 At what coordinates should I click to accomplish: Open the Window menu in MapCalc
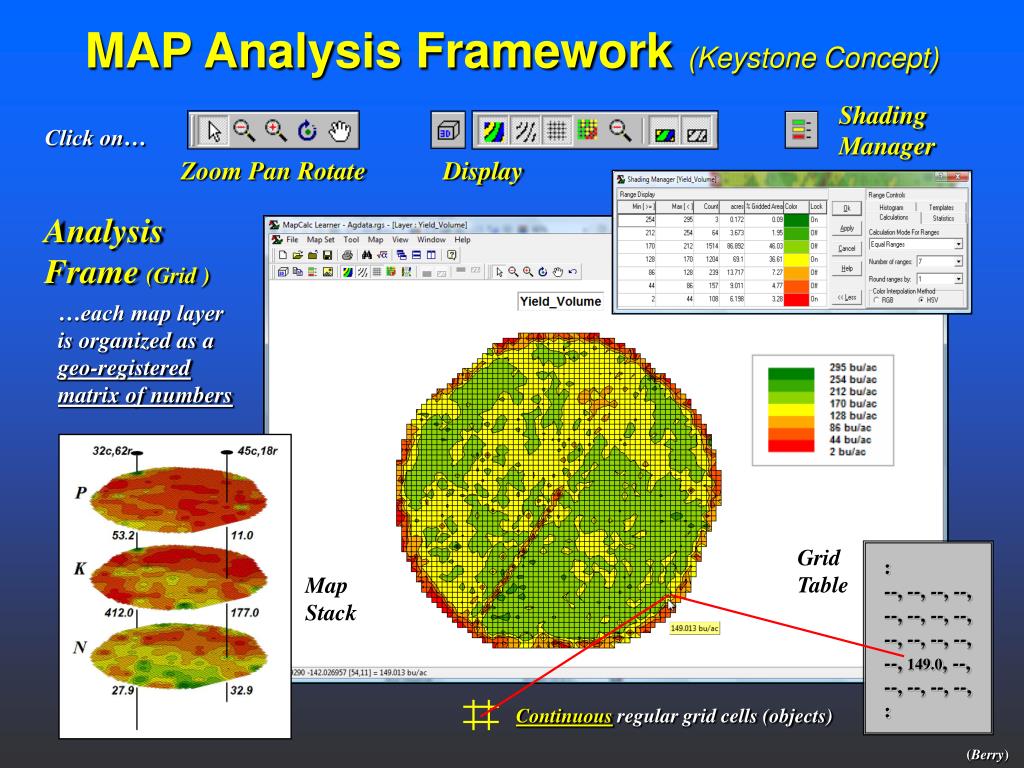pyautogui.click(x=431, y=239)
